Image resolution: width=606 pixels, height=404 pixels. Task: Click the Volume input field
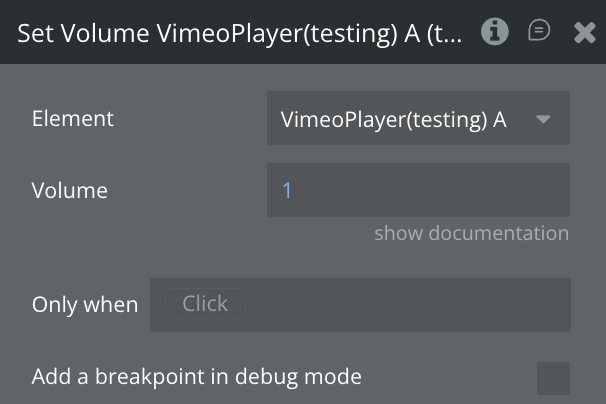[418, 190]
